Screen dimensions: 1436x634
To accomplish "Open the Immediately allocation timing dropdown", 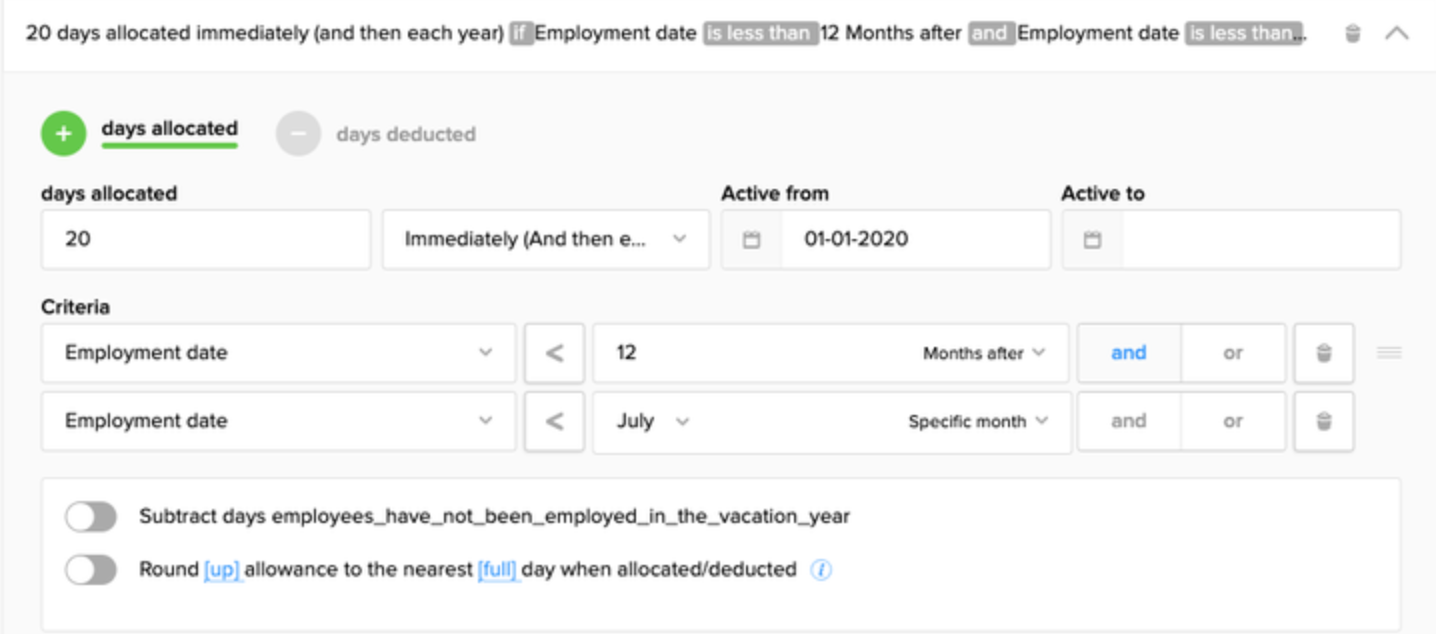I will click(545, 240).
